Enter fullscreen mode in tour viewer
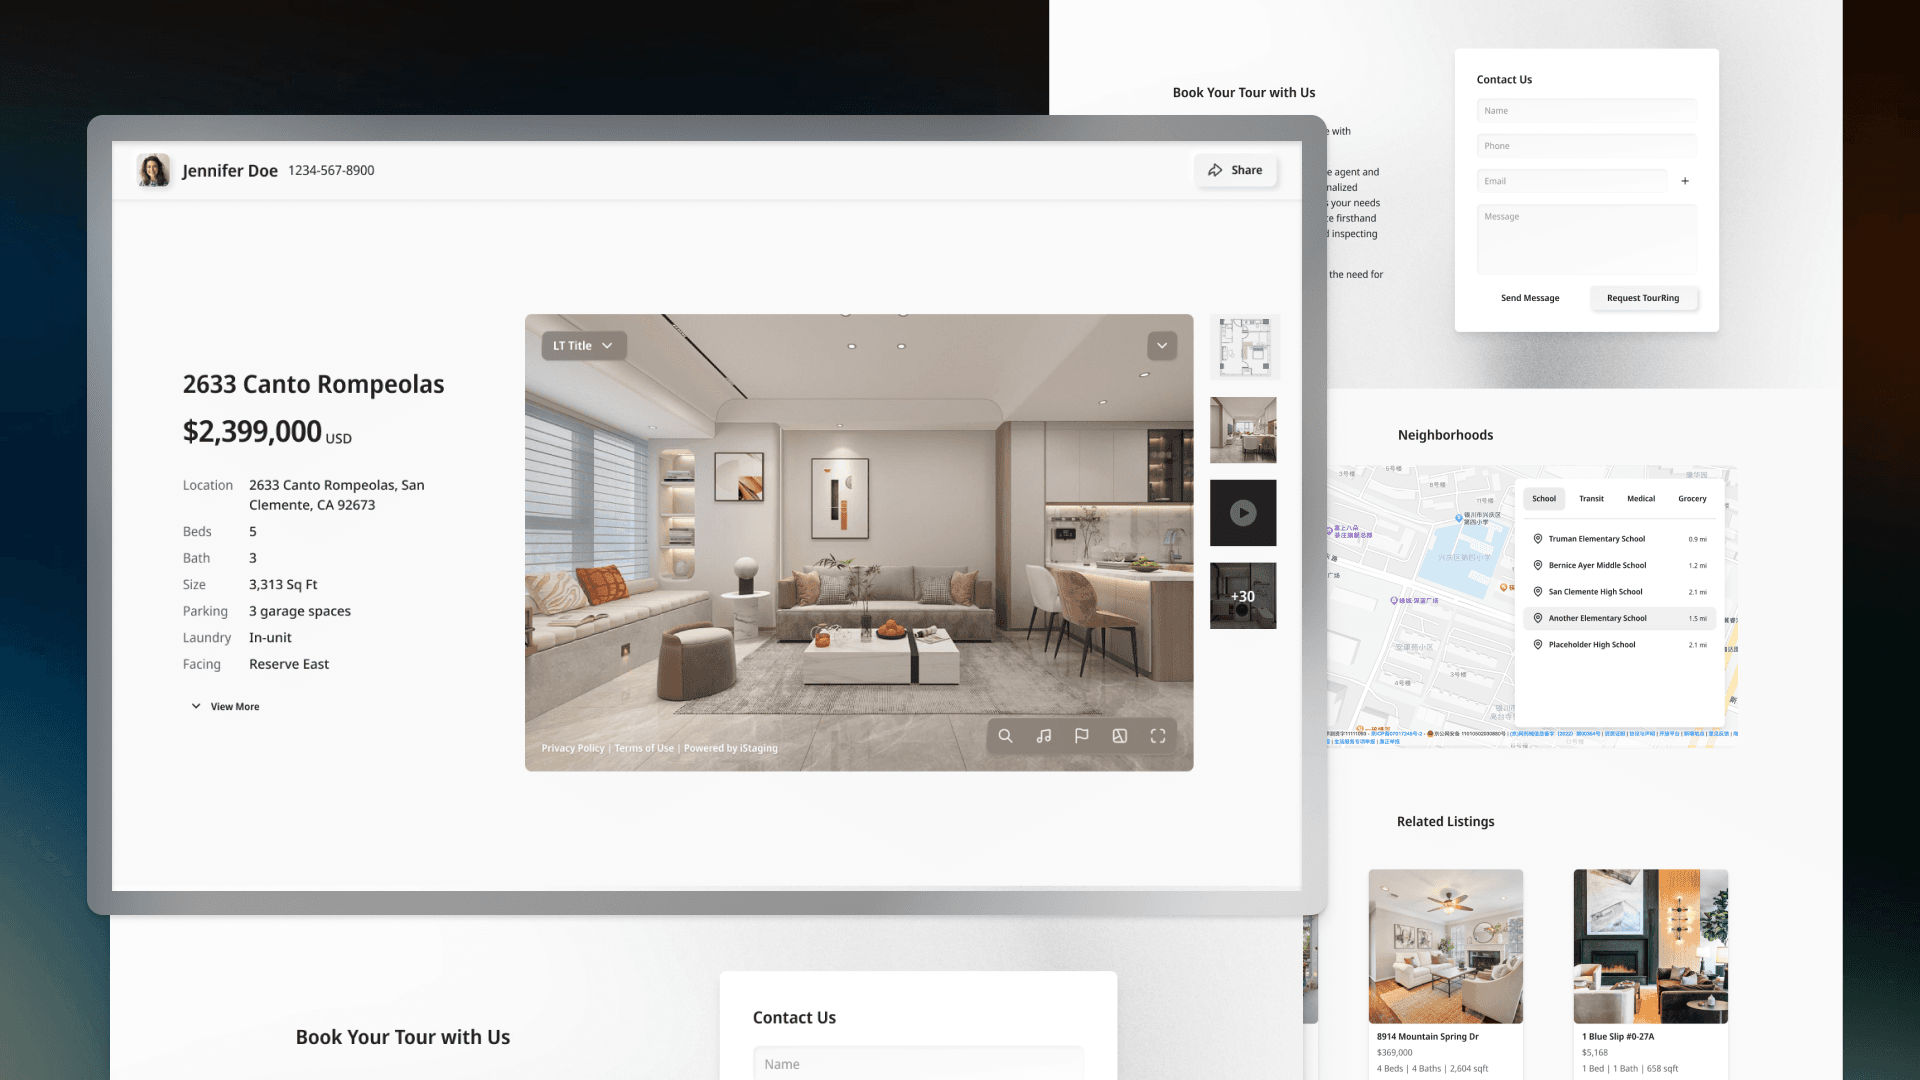This screenshot has height=1080, width=1920. click(x=1158, y=736)
